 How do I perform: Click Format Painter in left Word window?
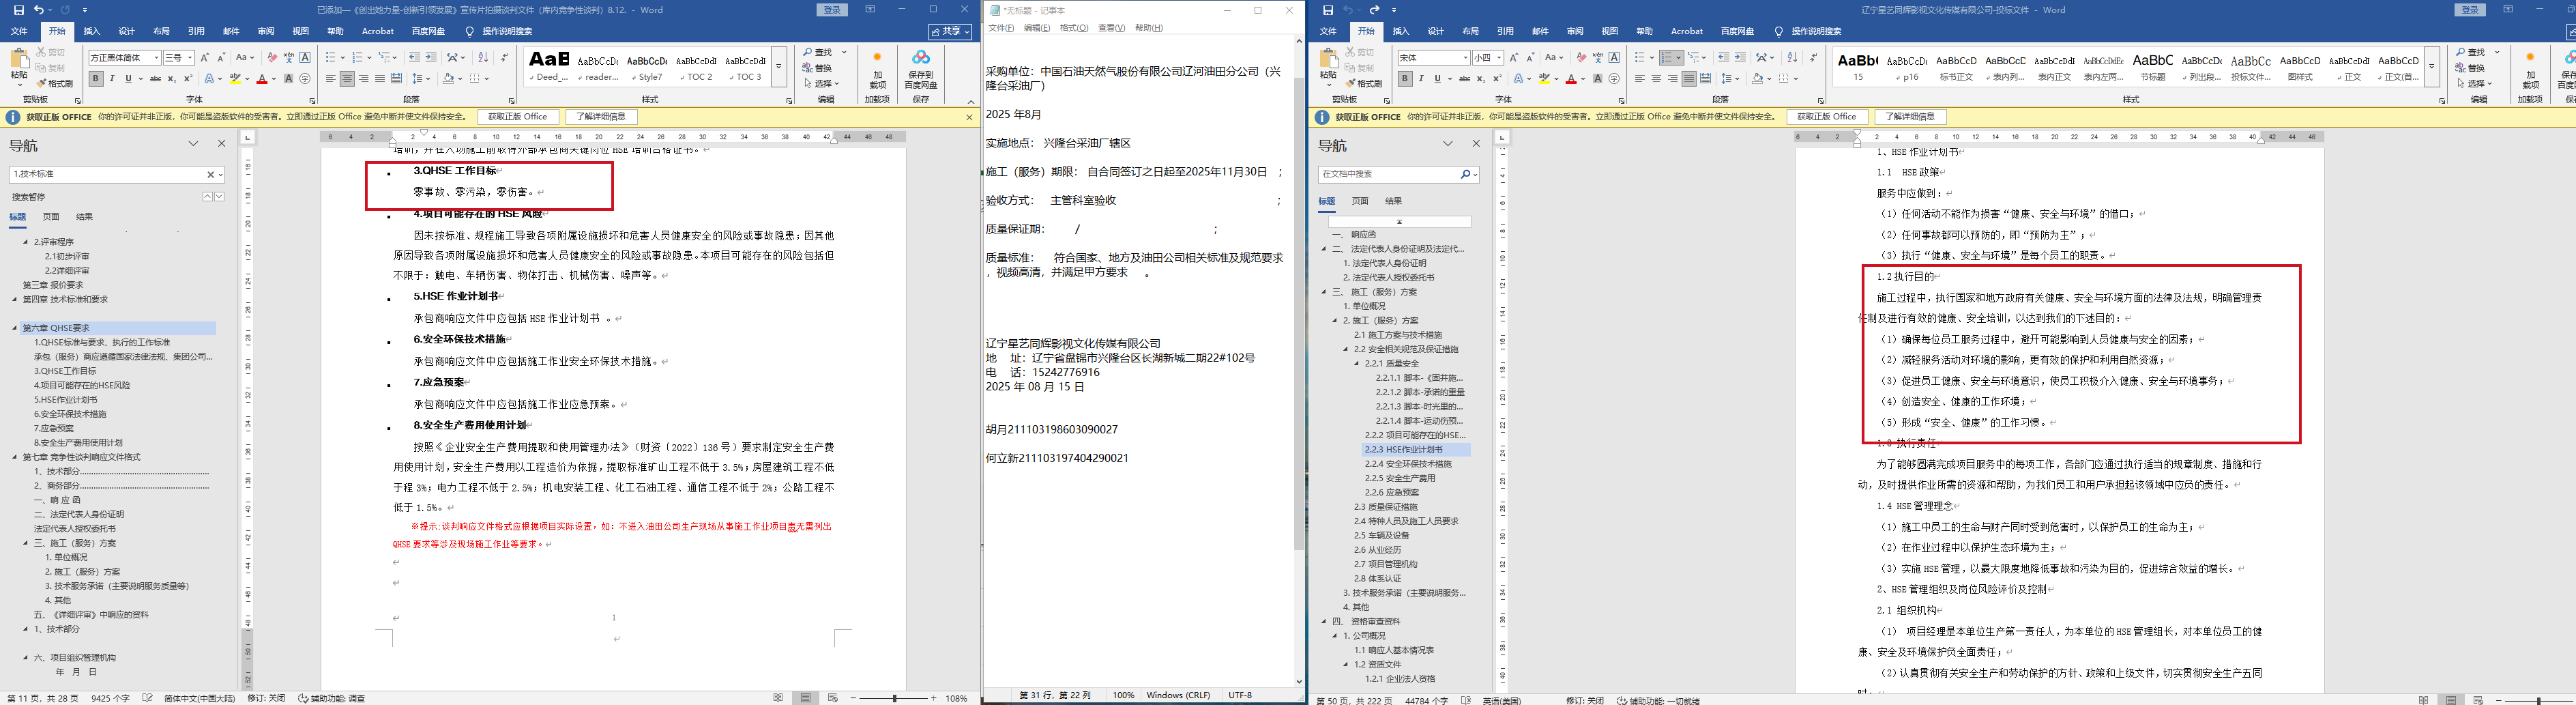55,83
